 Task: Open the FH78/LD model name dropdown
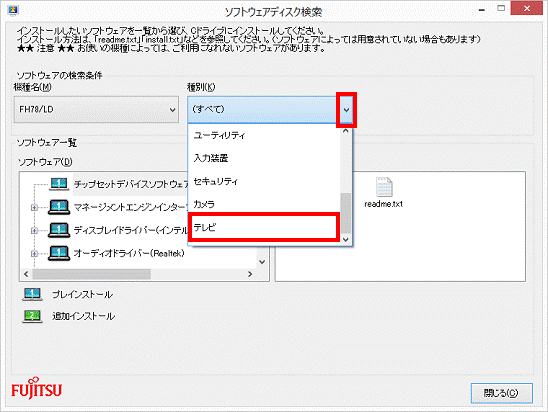point(96,110)
